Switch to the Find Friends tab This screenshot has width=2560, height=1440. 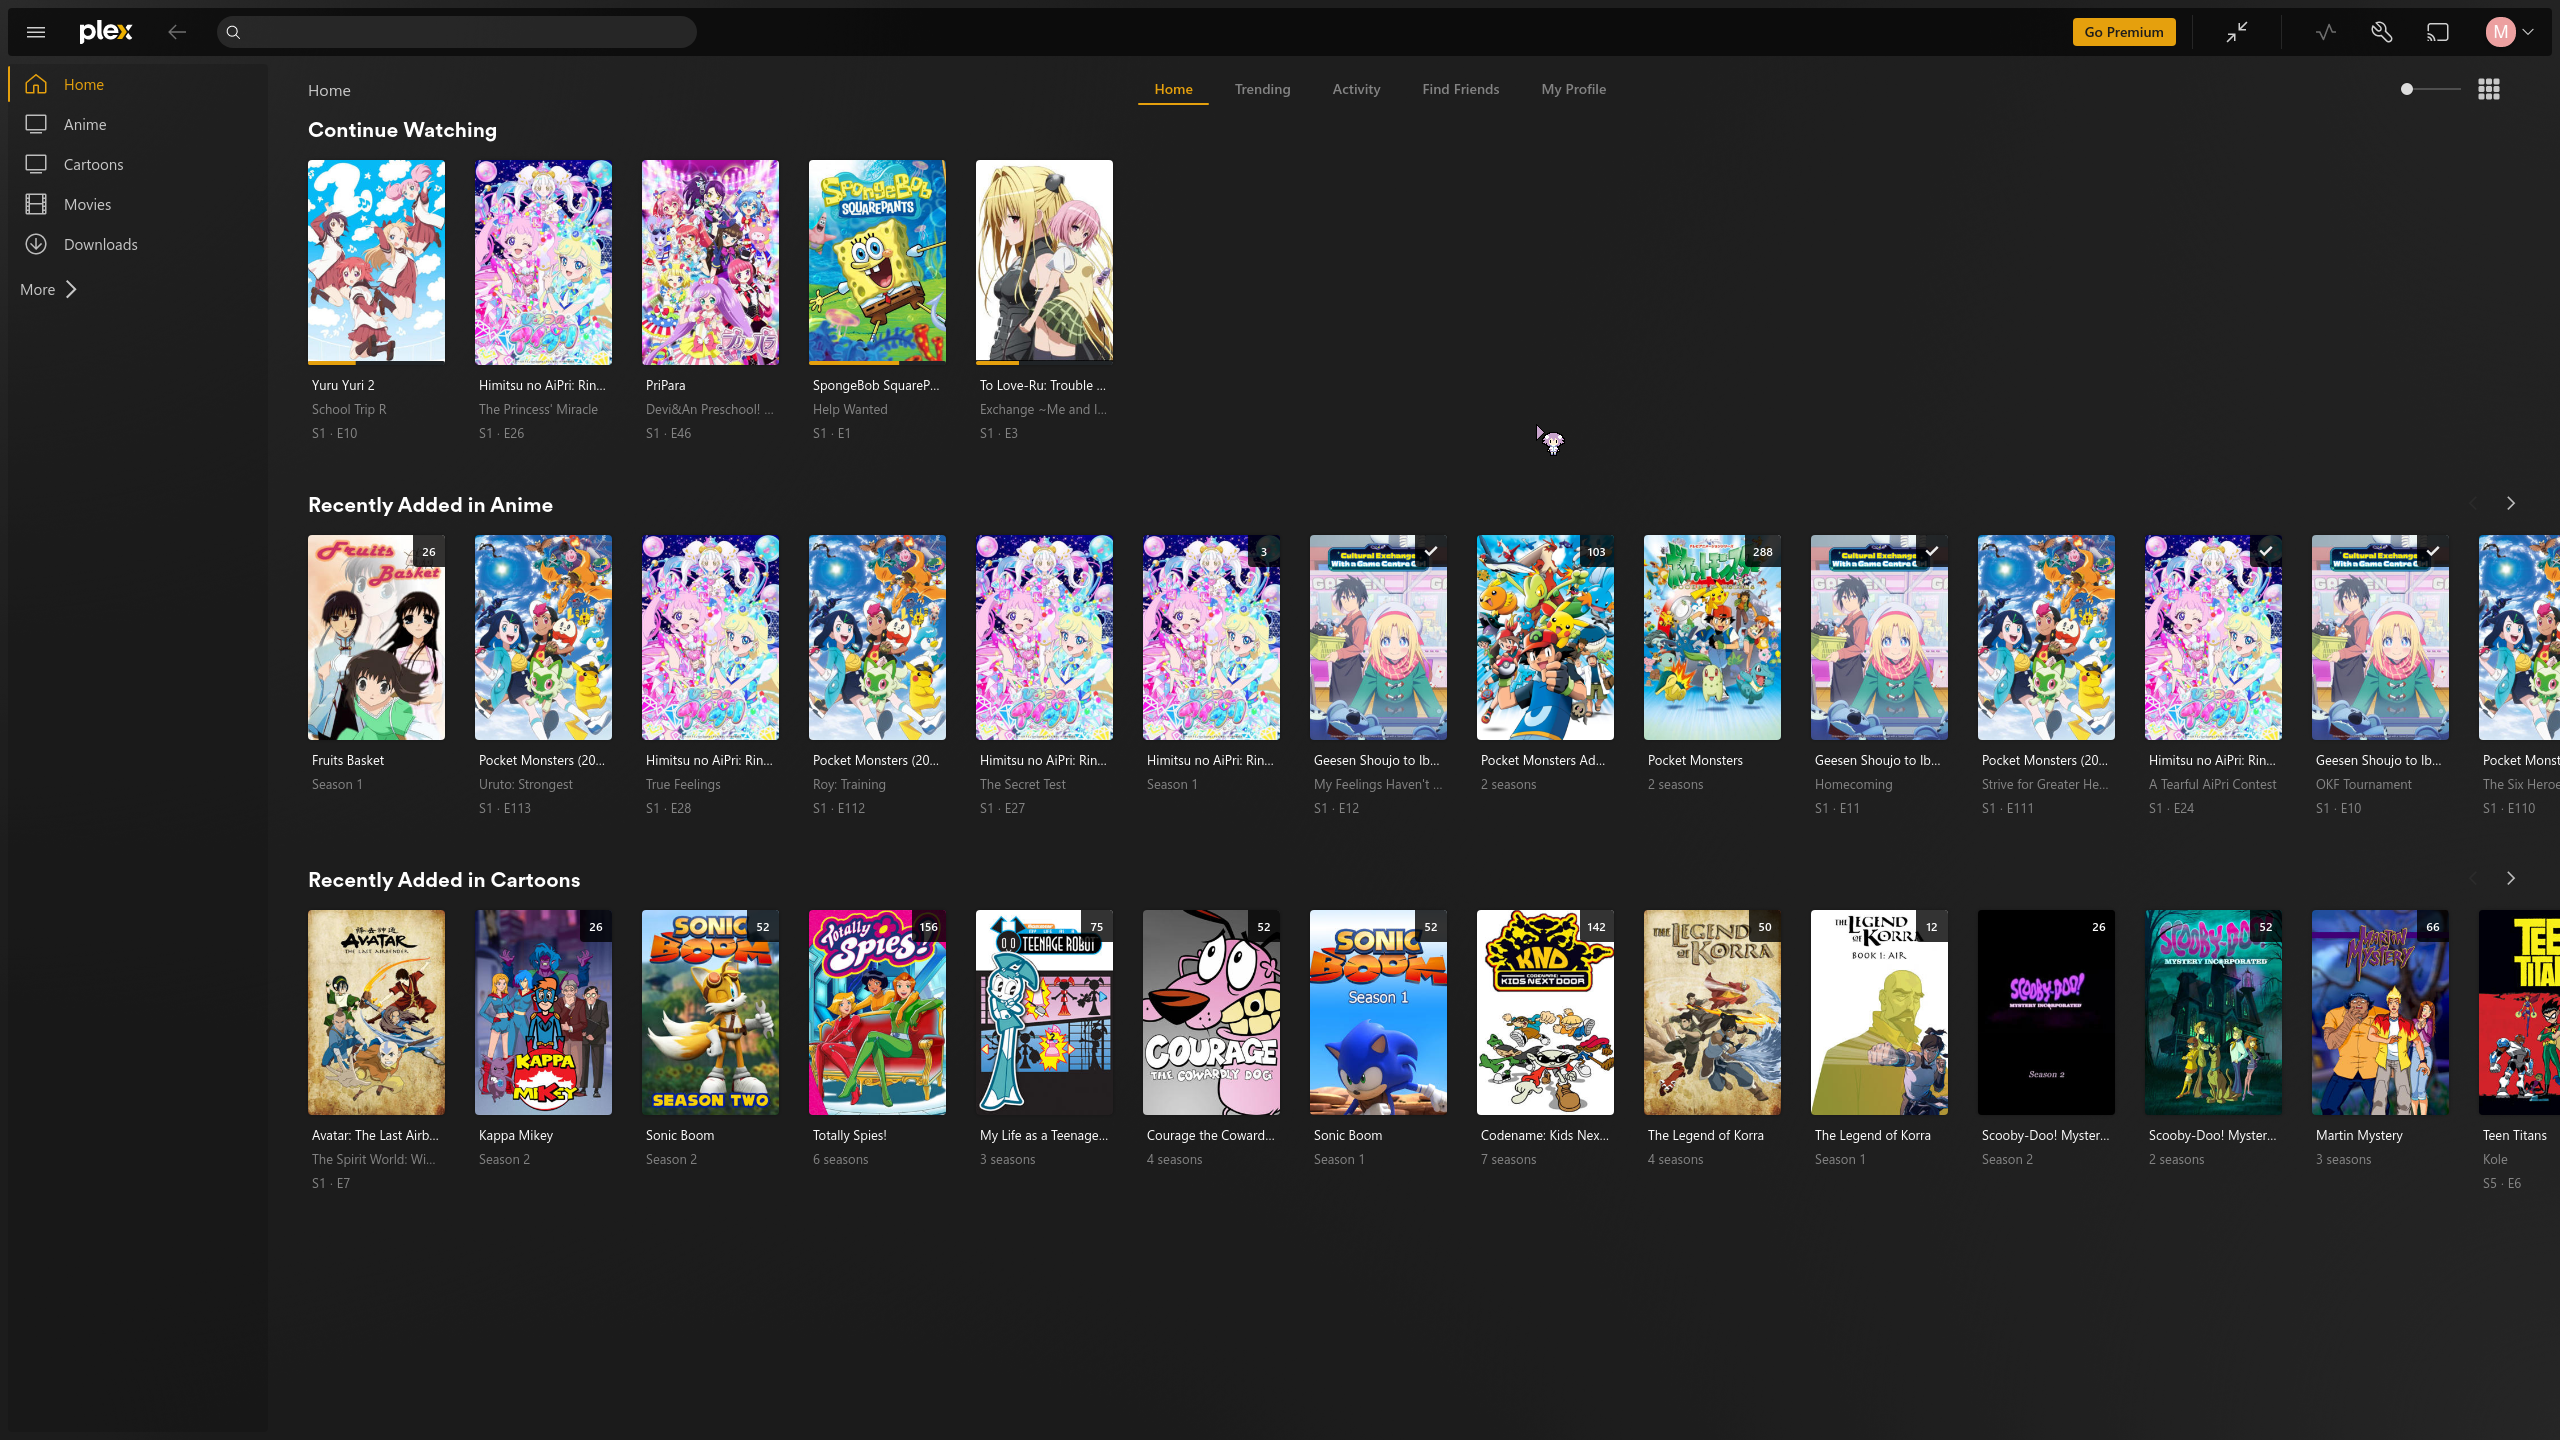(1460, 89)
